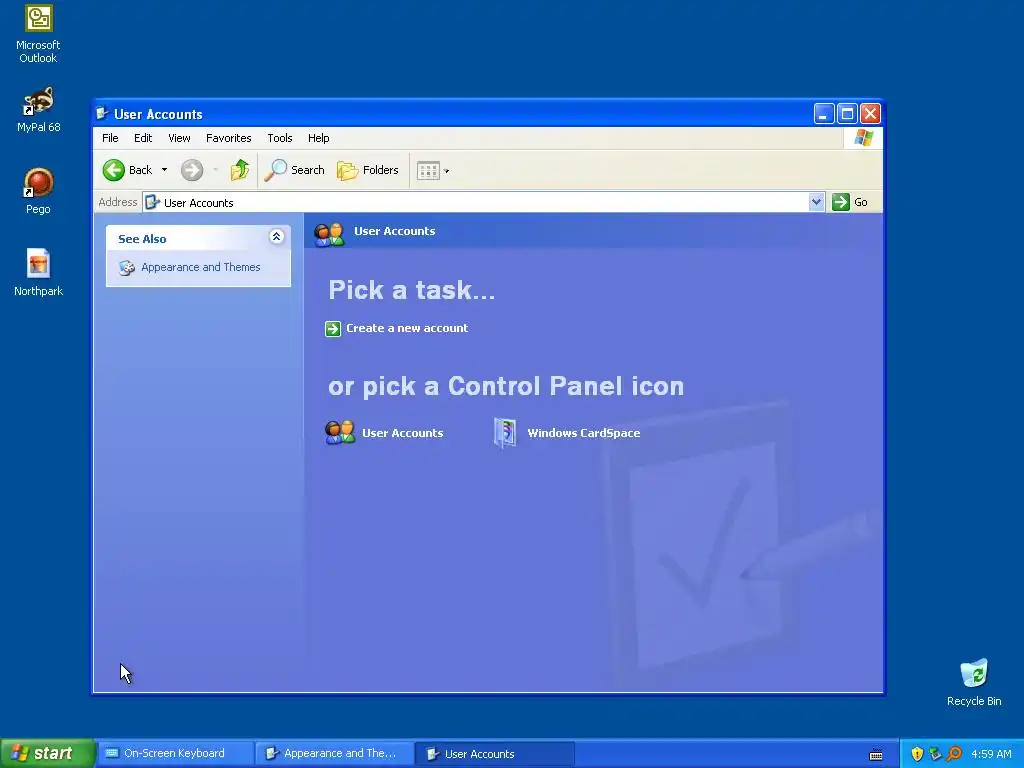Open Microsoft Outlook desktop icon
This screenshot has width=1024, height=768.
point(38,33)
